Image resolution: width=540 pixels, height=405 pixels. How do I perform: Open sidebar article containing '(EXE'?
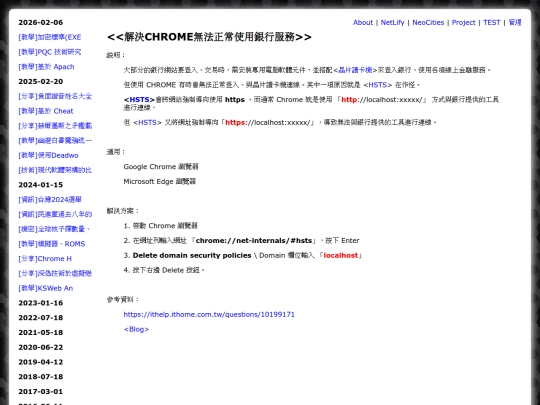point(50,37)
